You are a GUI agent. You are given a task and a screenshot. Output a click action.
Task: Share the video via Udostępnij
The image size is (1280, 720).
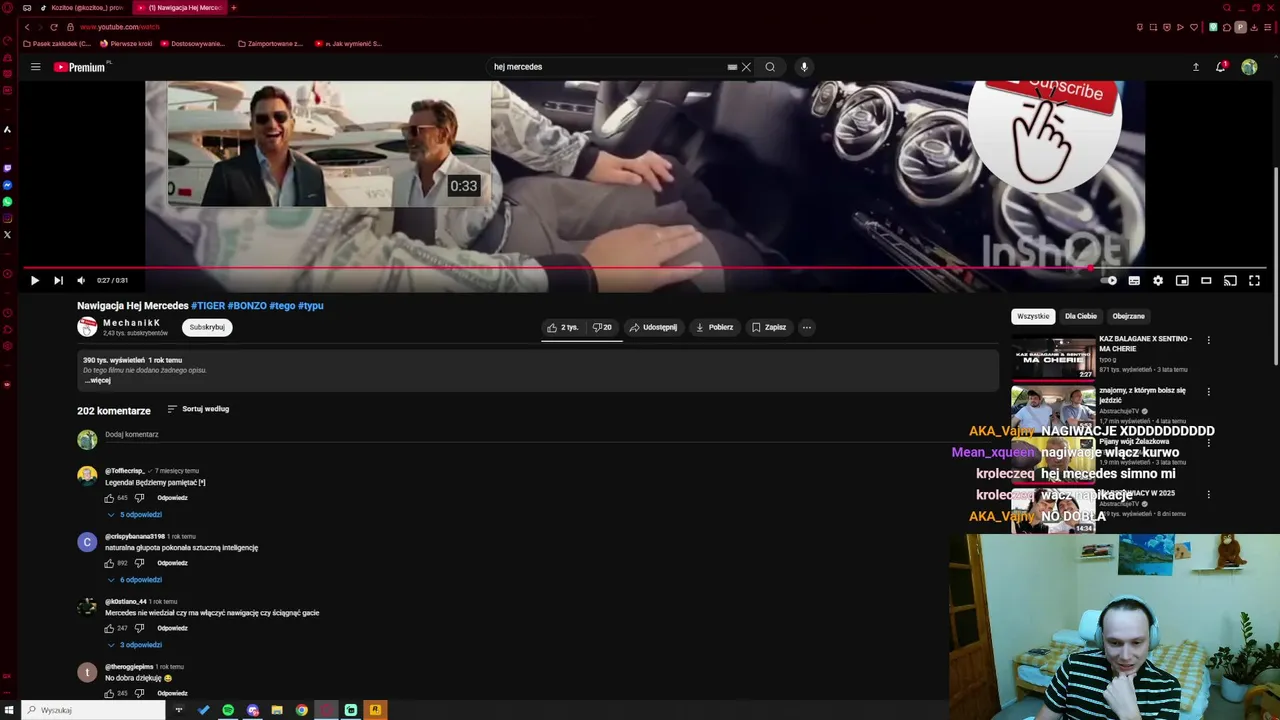coord(653,327)
